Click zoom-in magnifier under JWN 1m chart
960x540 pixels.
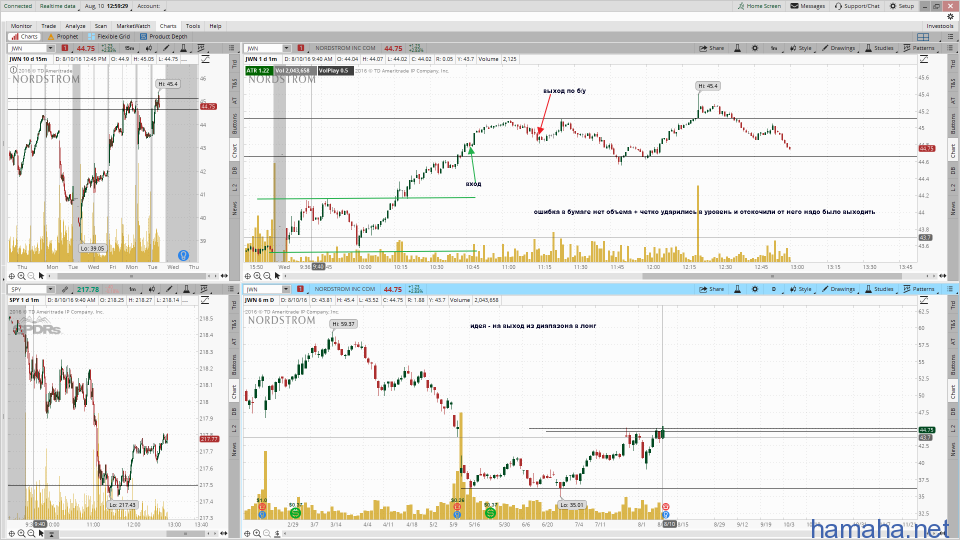(x=258, y=276)
